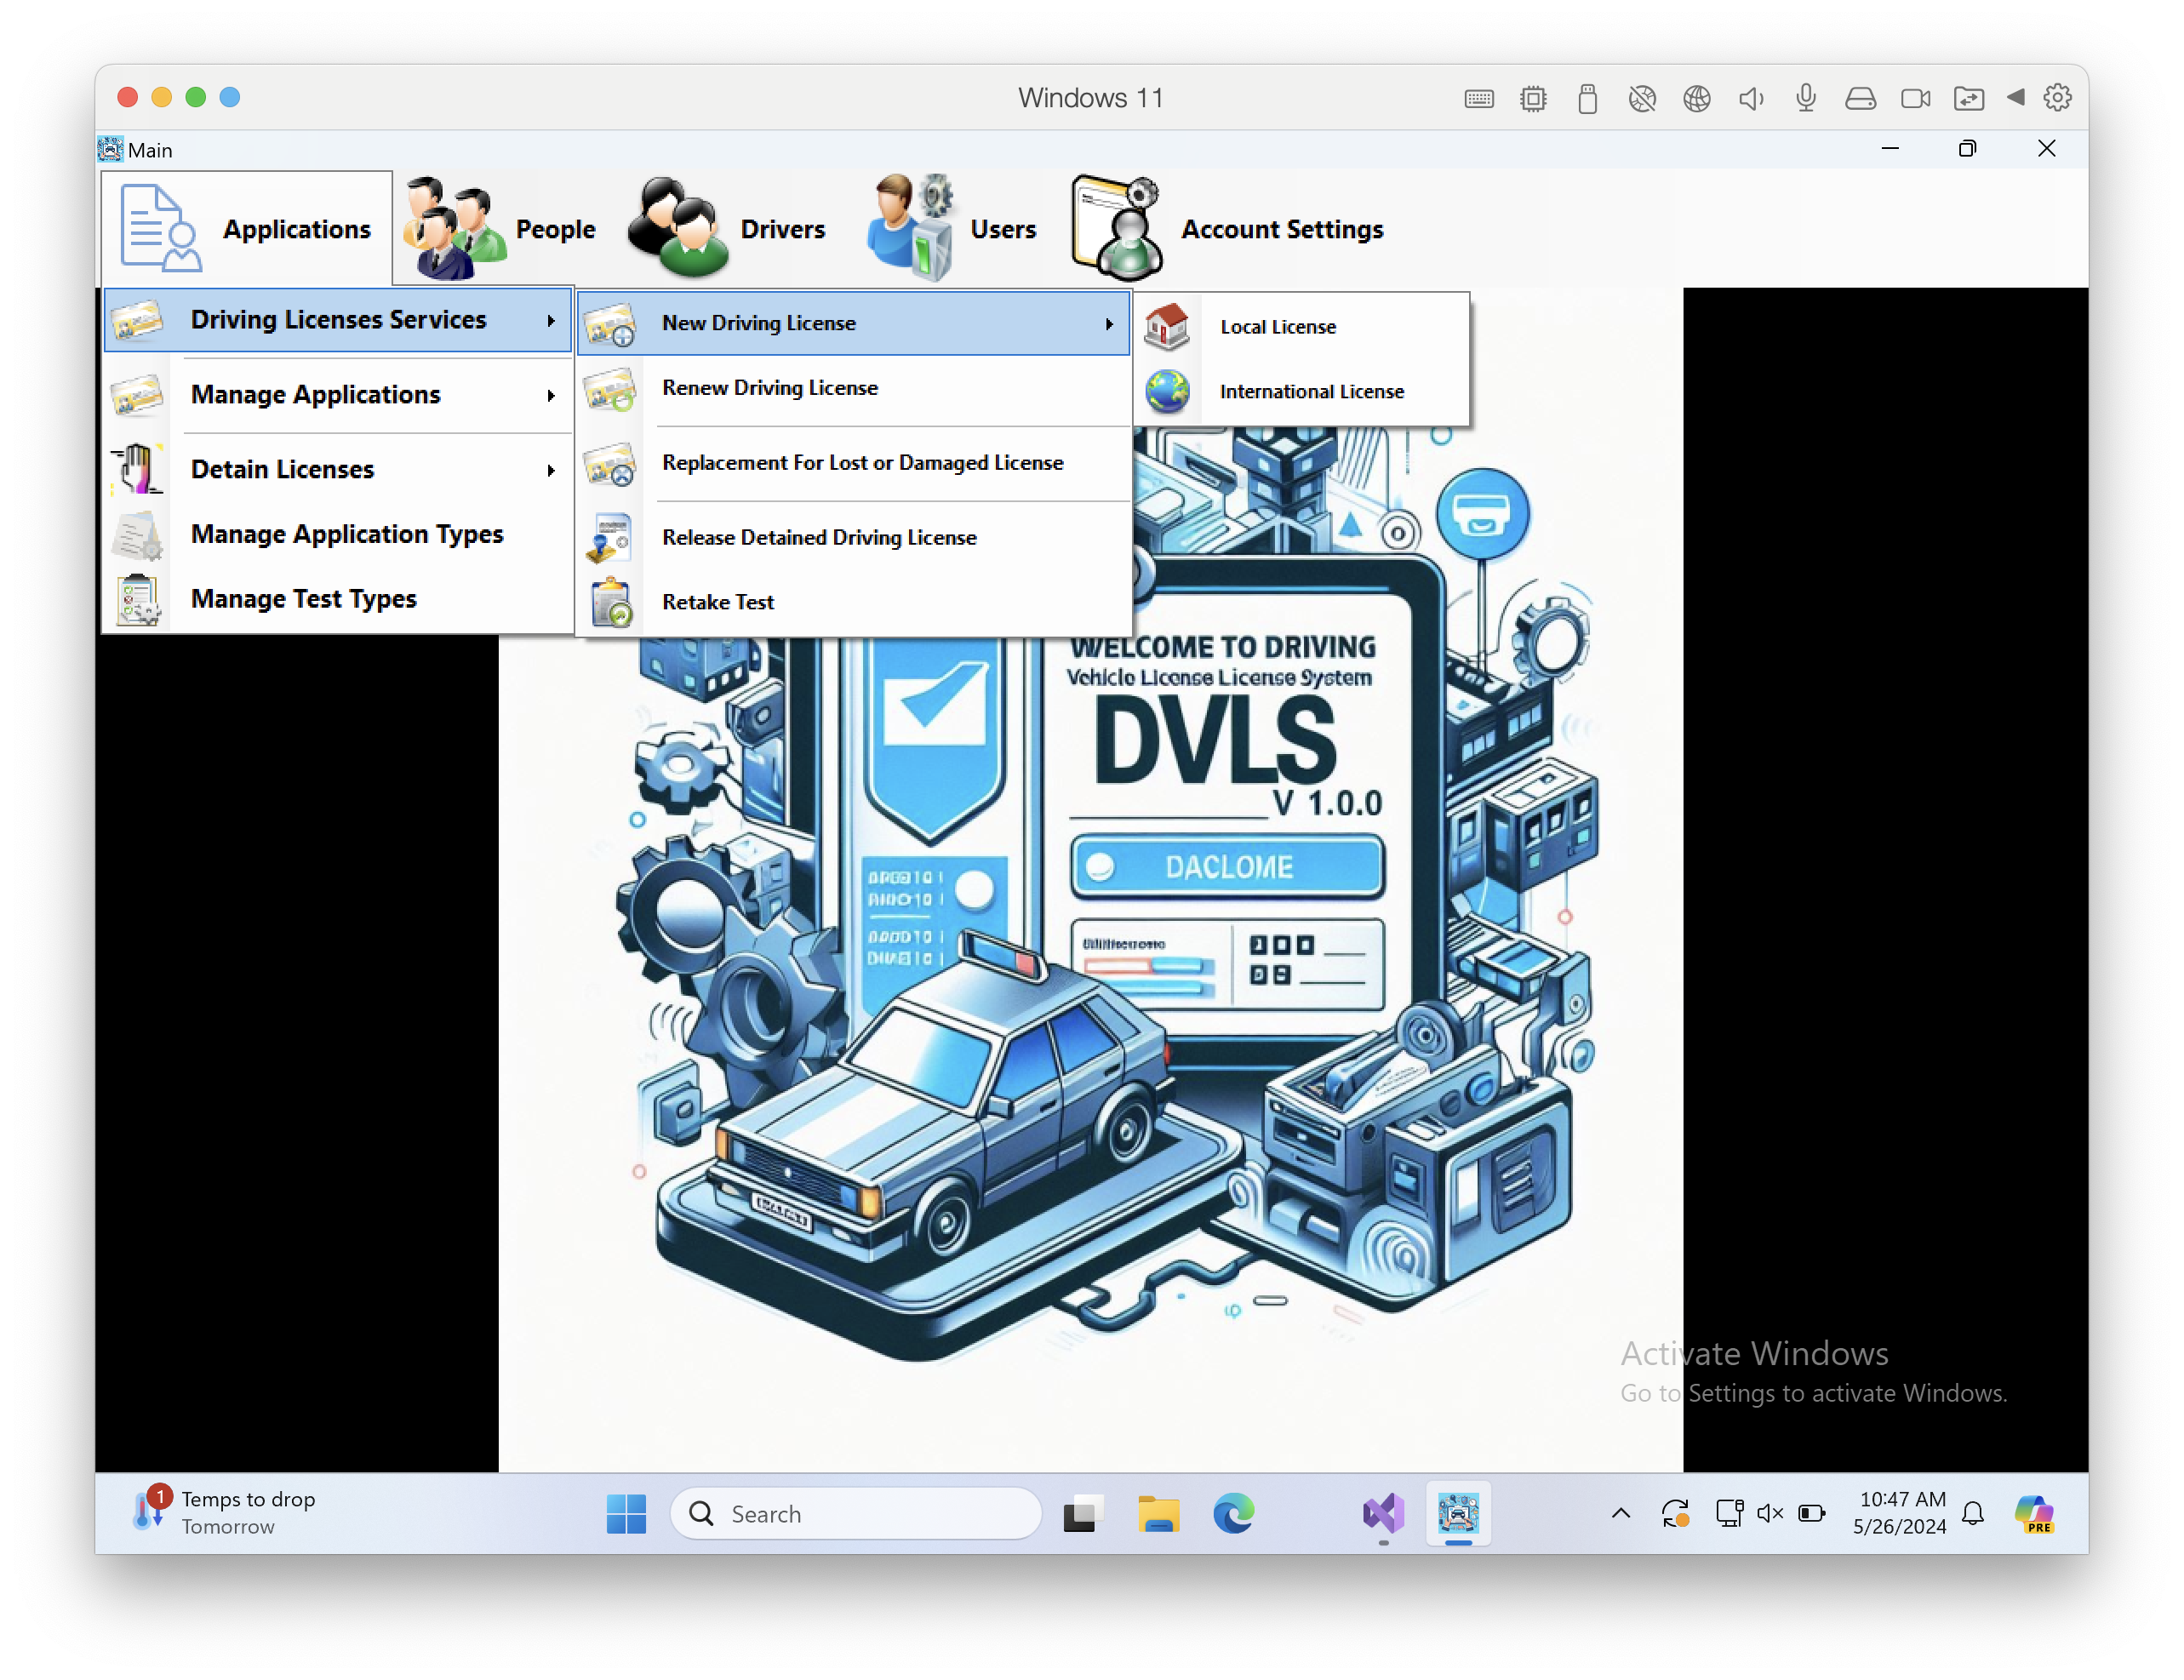Click the New Driving License card icon

pyautogui.click(x=610, y=324)
